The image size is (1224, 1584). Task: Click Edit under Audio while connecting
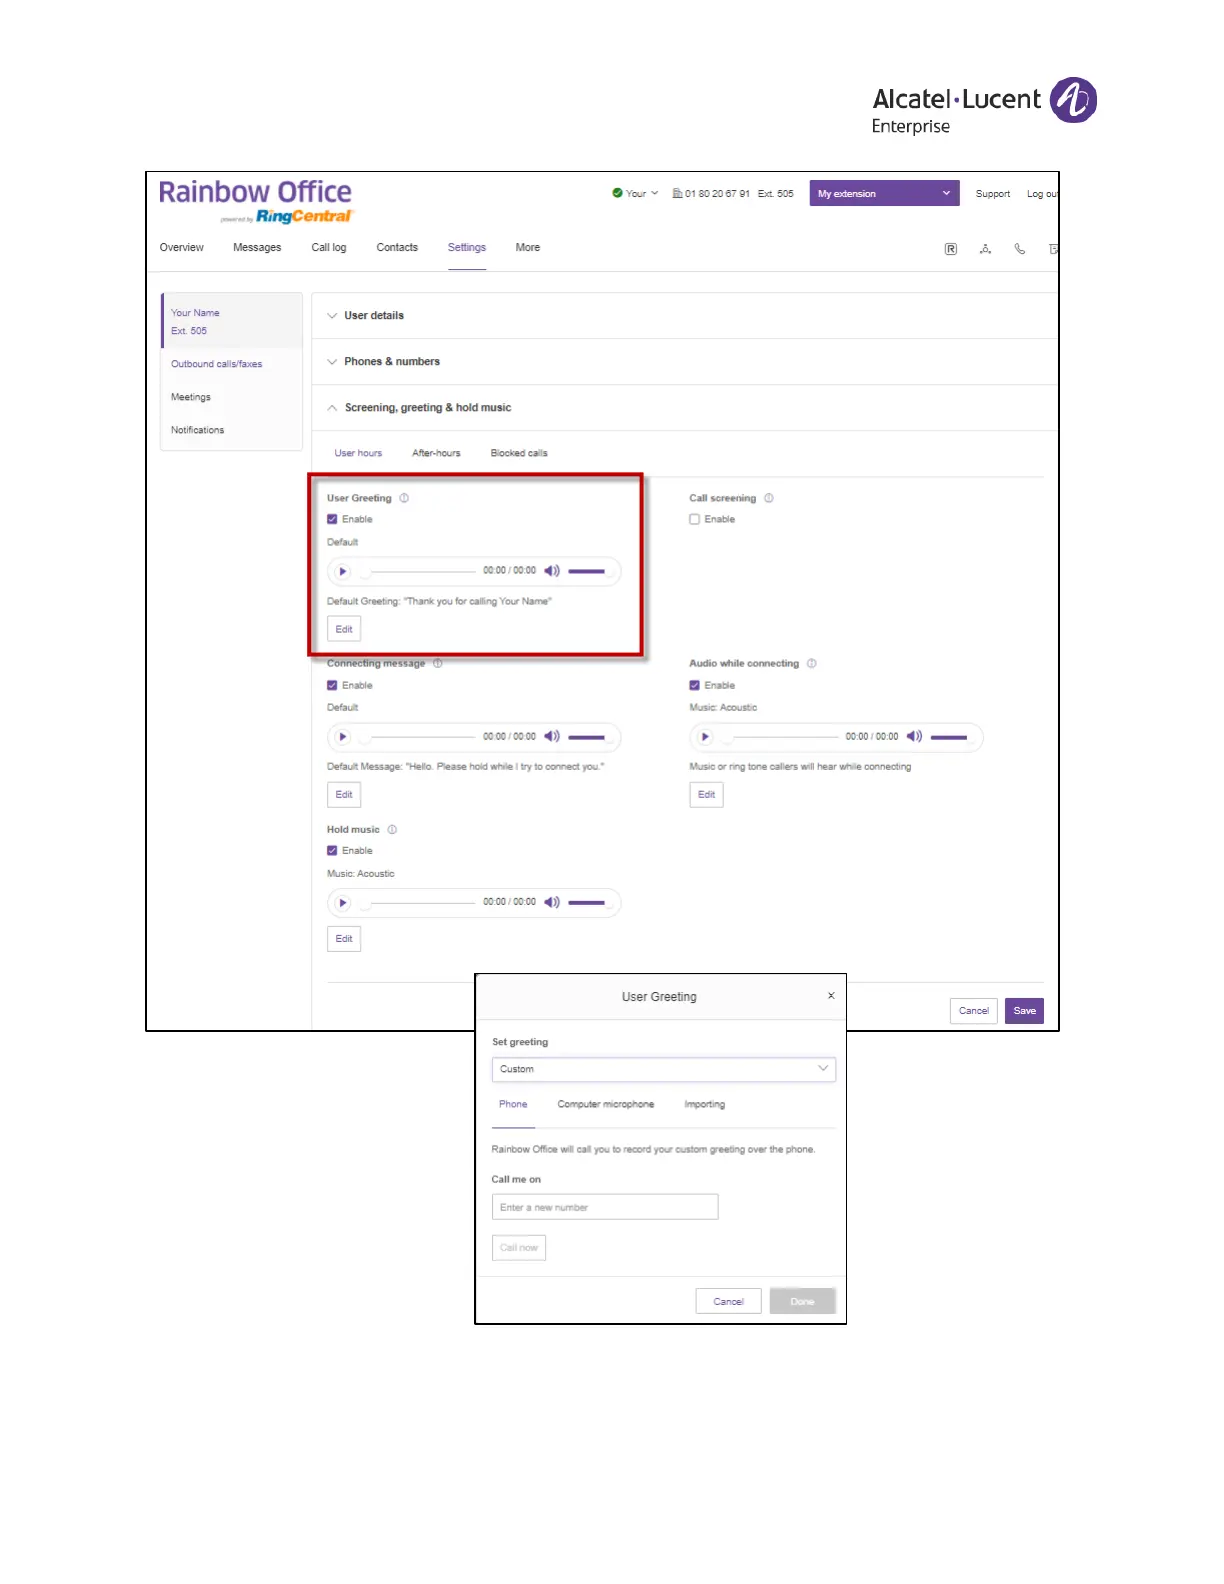coord(706,795)
